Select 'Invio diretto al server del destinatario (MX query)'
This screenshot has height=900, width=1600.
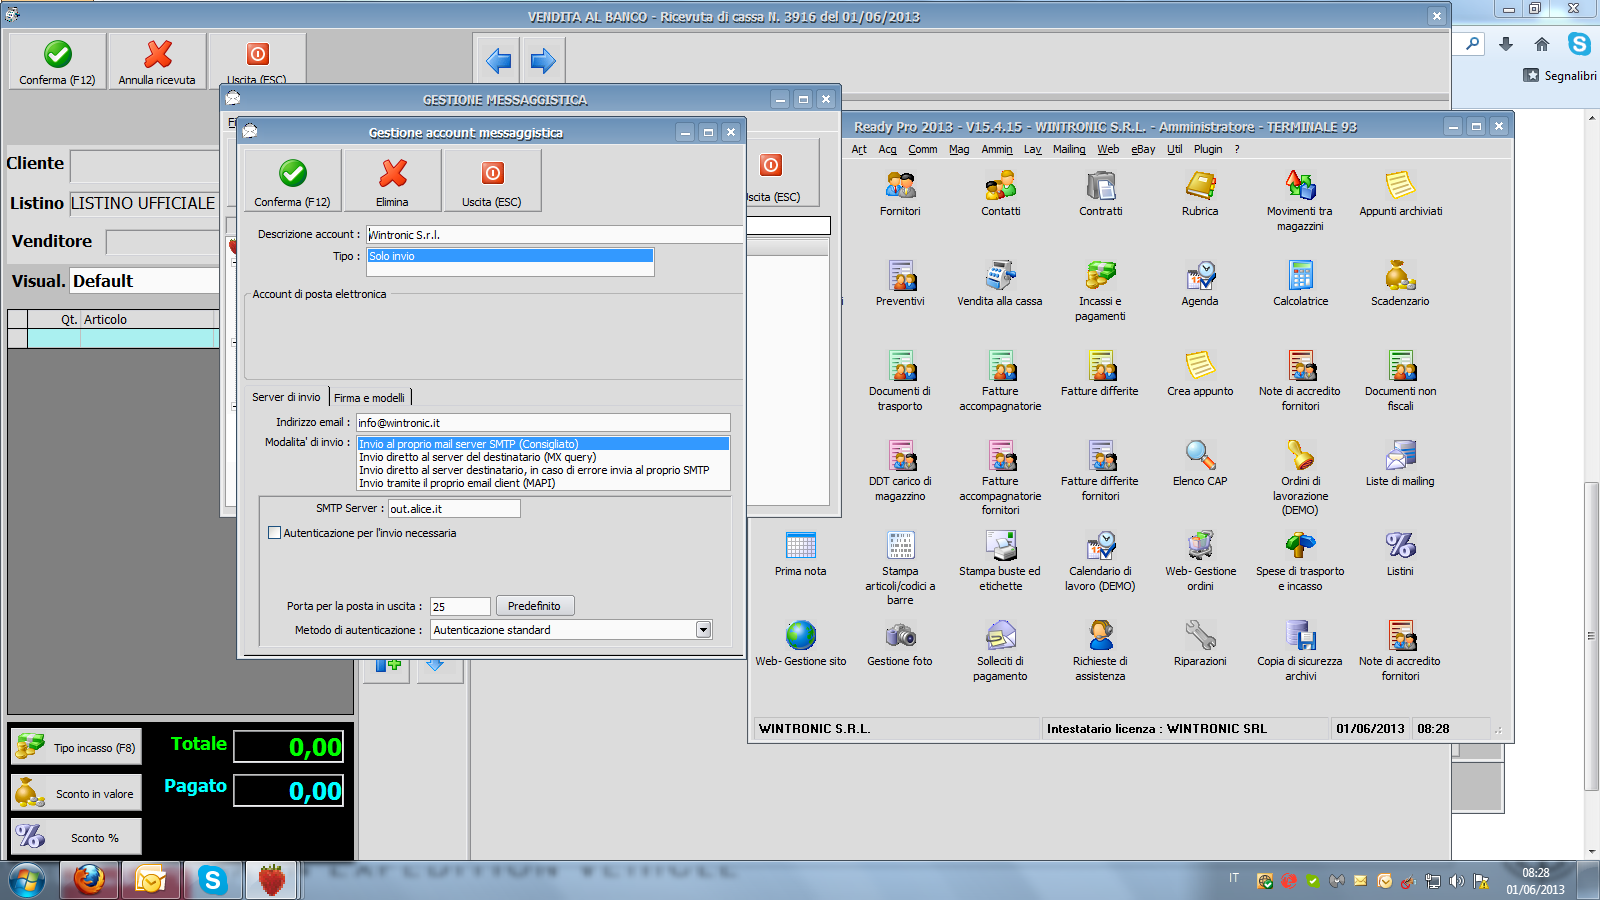(543, 457)
